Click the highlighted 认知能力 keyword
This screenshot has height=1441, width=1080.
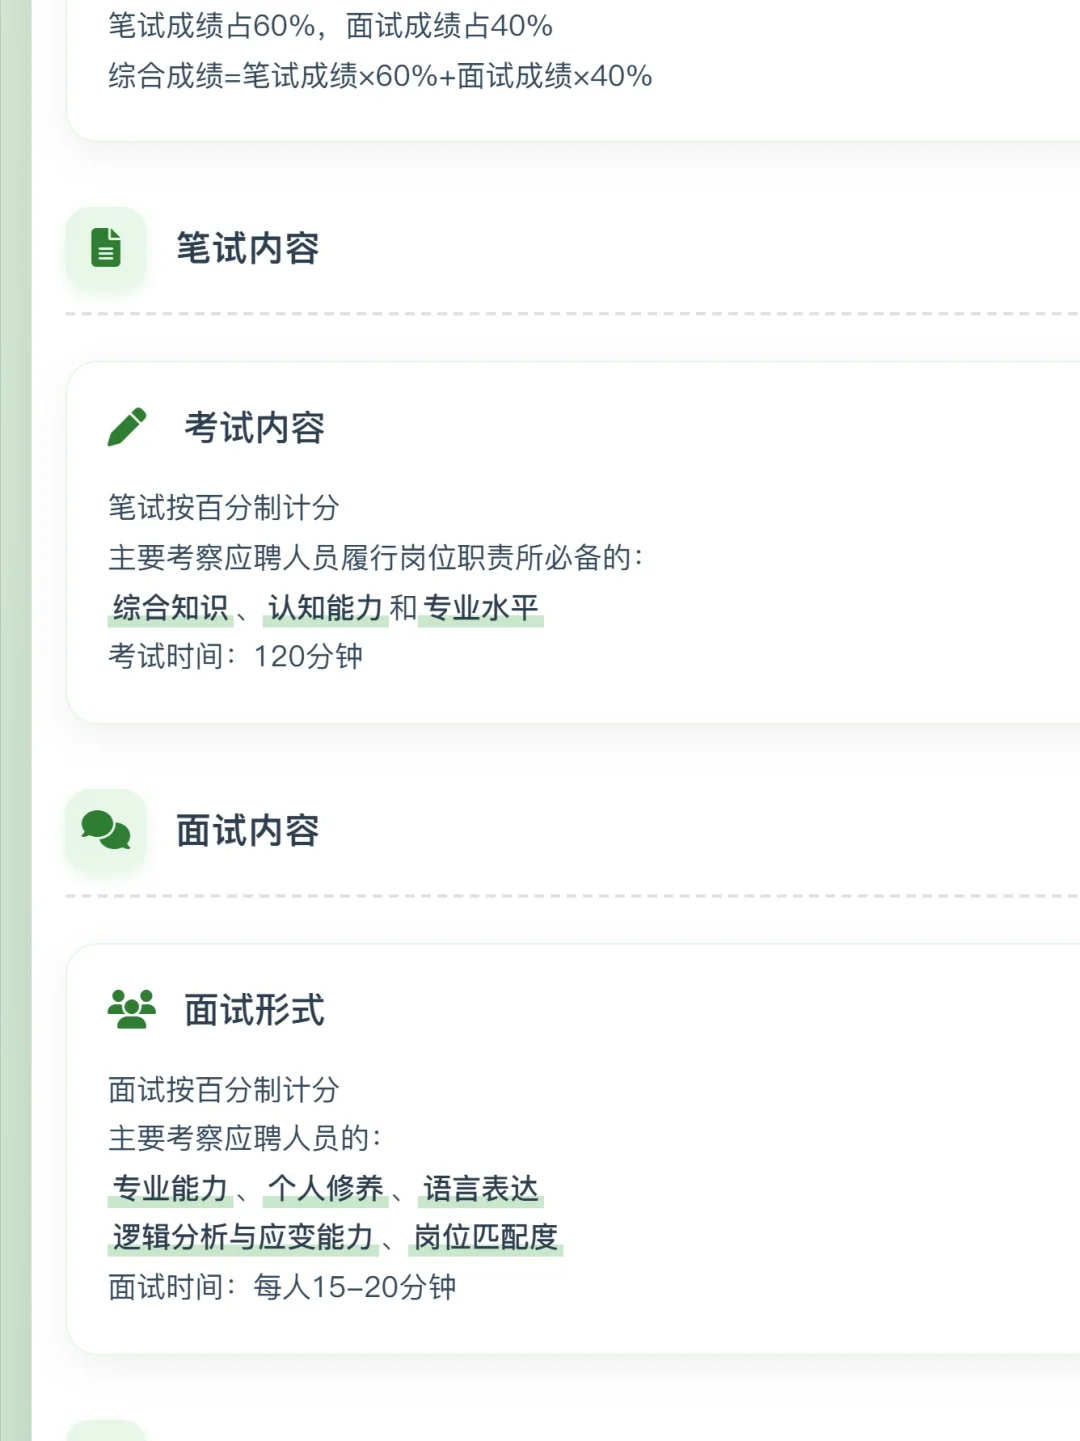coord(326,607)
